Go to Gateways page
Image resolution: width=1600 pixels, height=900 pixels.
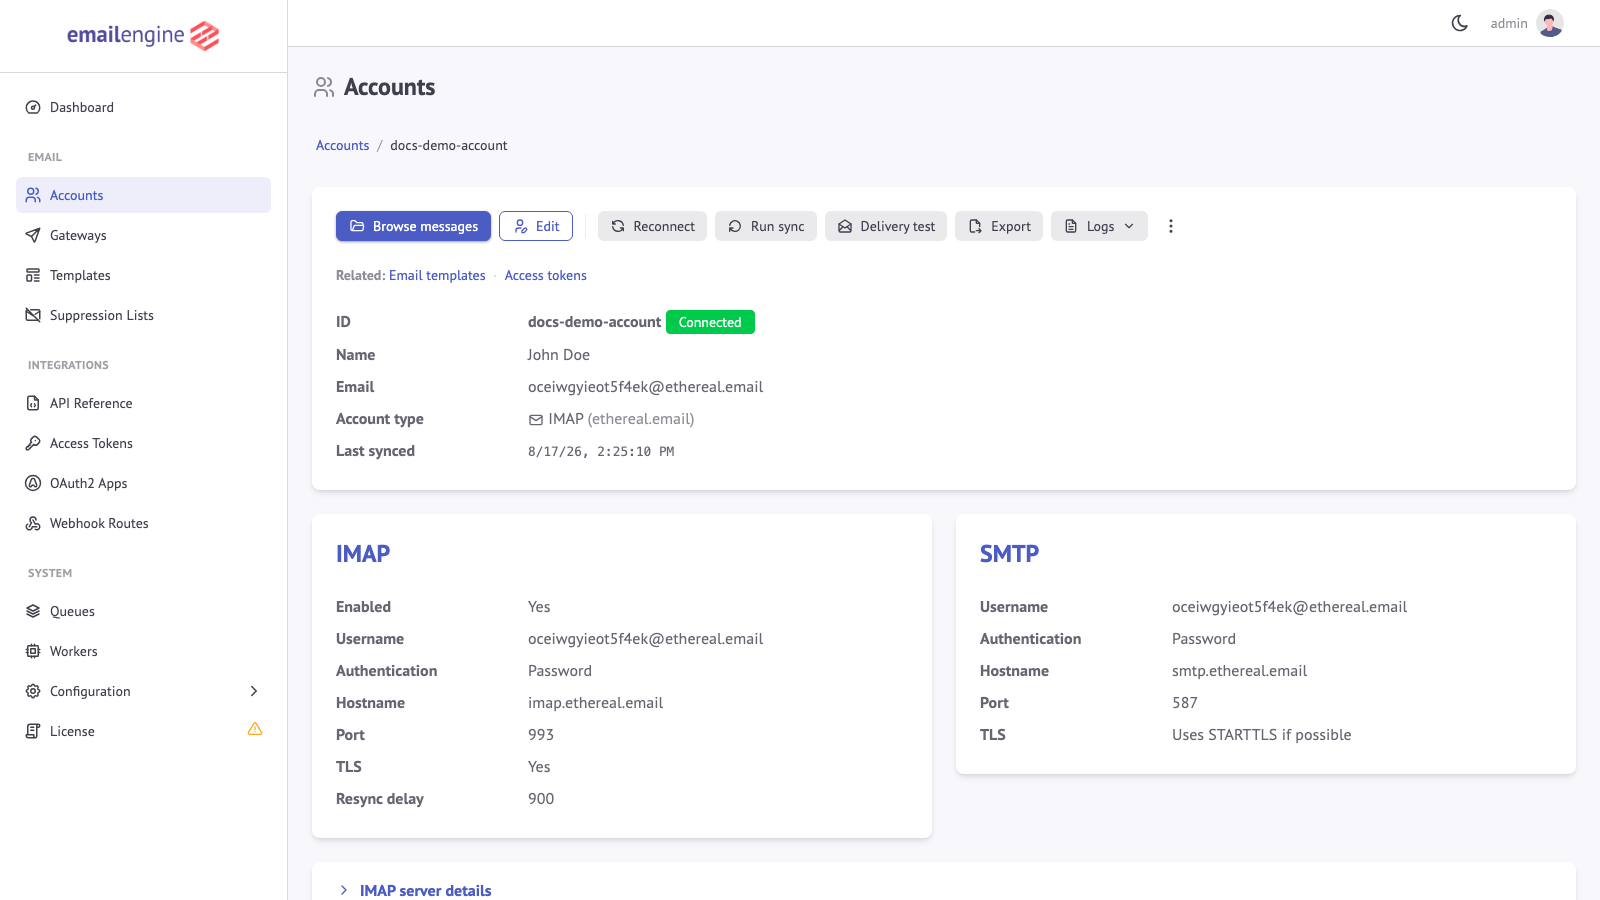[x=143, y=235]
